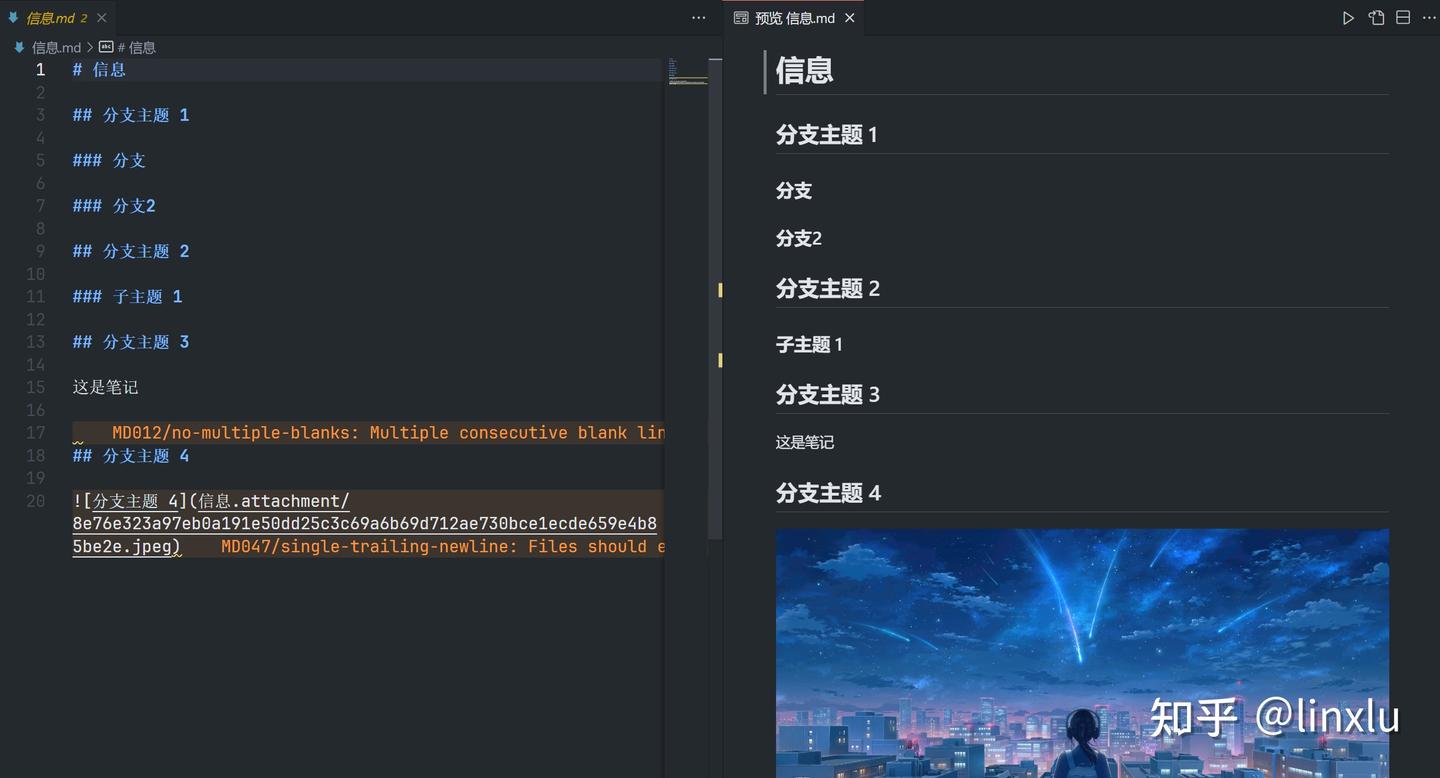Viewport: 1440px width, 778px height.
Task: Click the markdown file icon in breadcrumb bar
Action: 18,47
